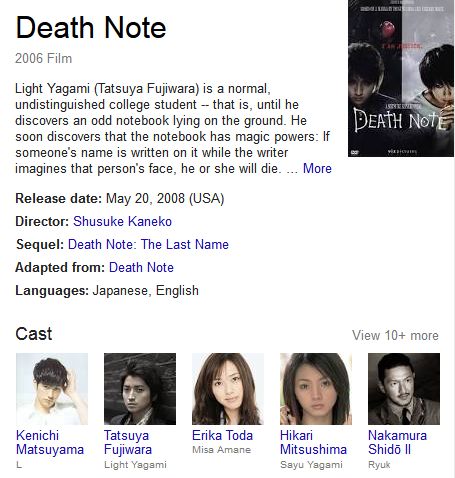The height and width of the screenshot is (478, 455).
Task: Expand description with the More link
Action: (317, 168)
